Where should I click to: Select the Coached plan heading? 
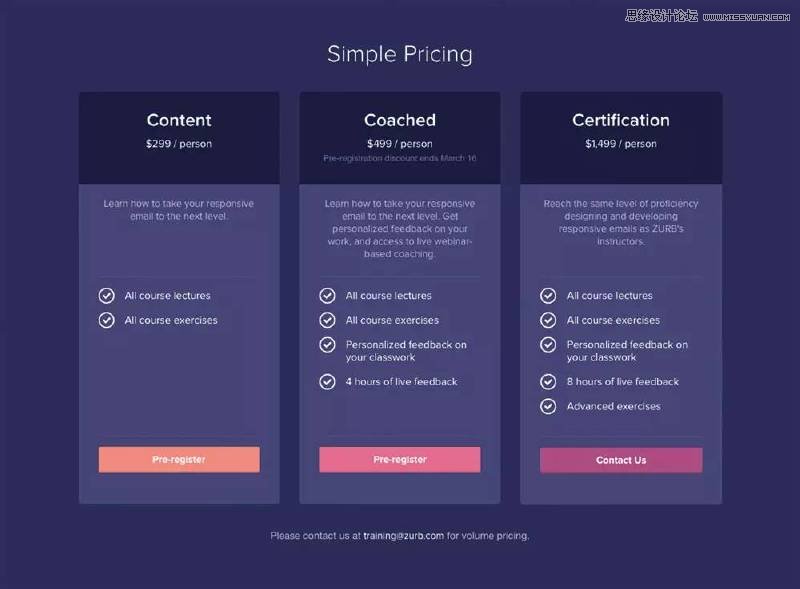400,120
